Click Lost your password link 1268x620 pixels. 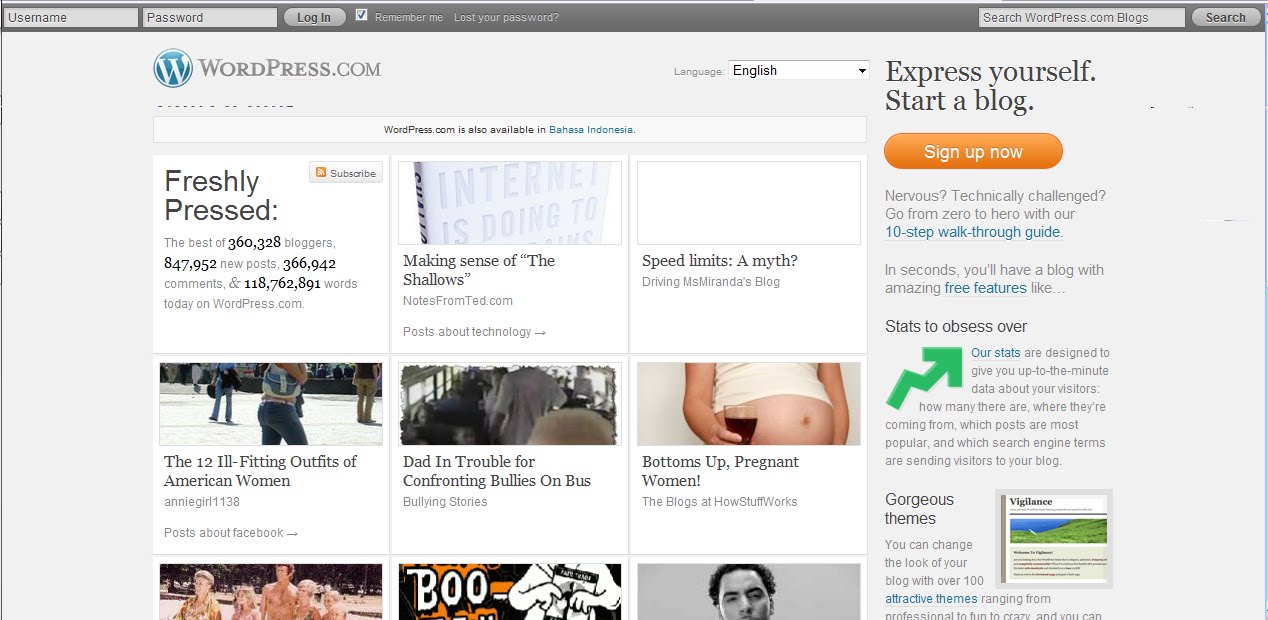pyautogui.click(x=506, y=18)
